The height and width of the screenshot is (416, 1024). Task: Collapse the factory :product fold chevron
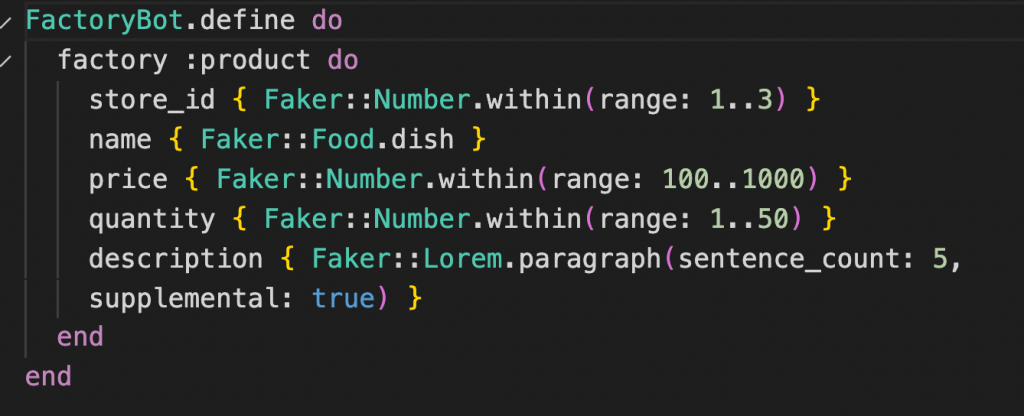[5, 62]
